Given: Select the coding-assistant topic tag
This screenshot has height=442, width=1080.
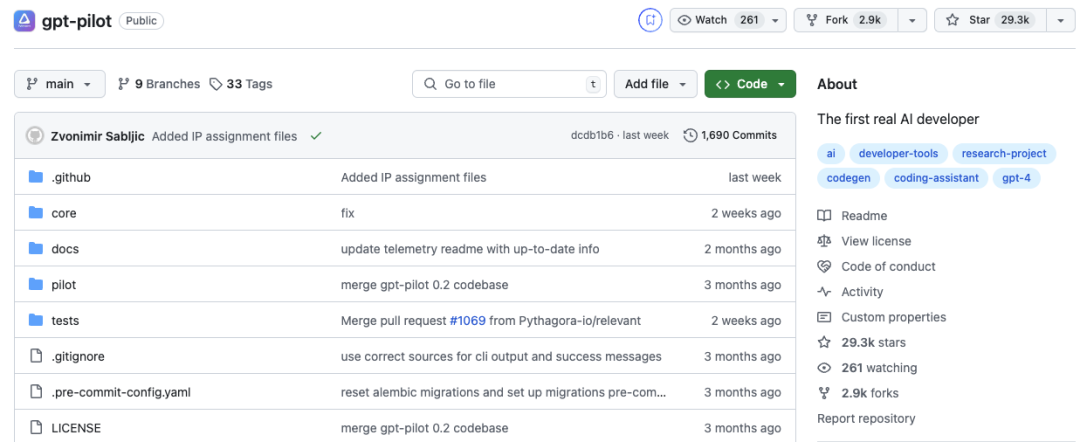Looking at the screenshot, I should [x=936, y=178].
